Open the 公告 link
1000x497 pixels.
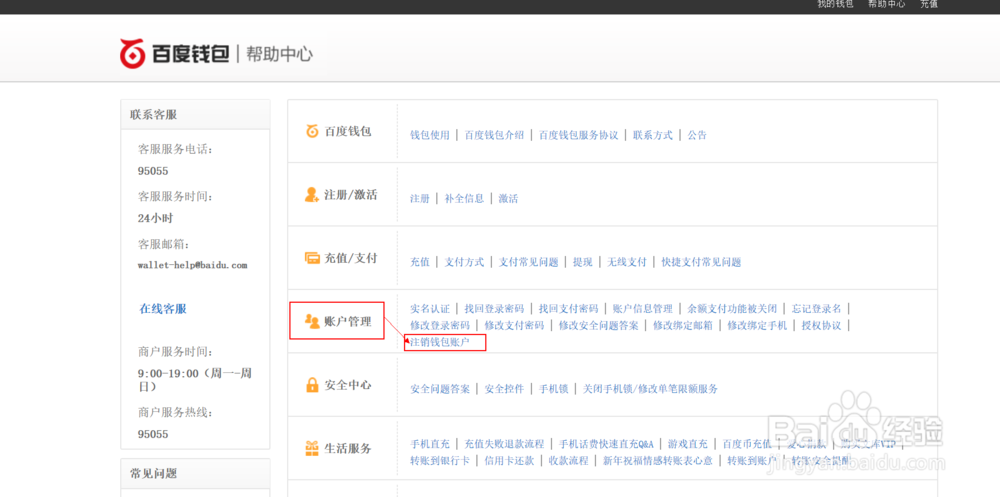coord(697,135)
